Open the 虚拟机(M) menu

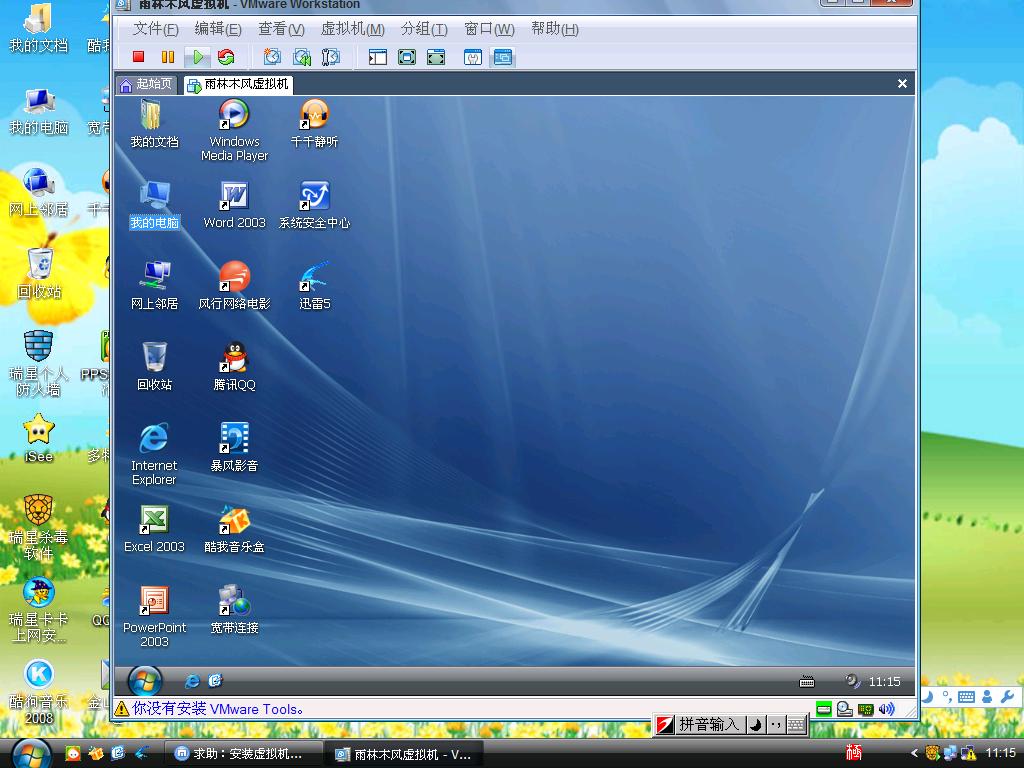coord(352,29)
